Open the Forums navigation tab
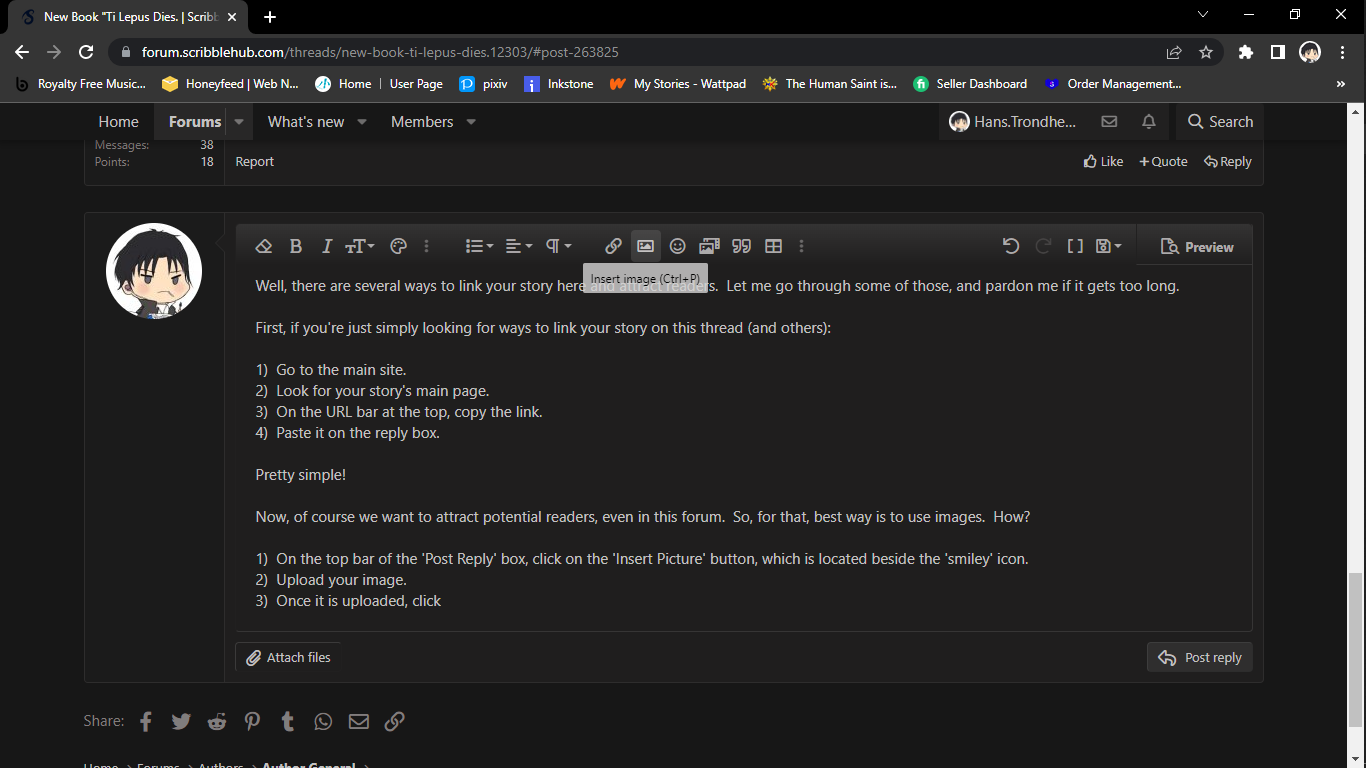 coord(194,122)
